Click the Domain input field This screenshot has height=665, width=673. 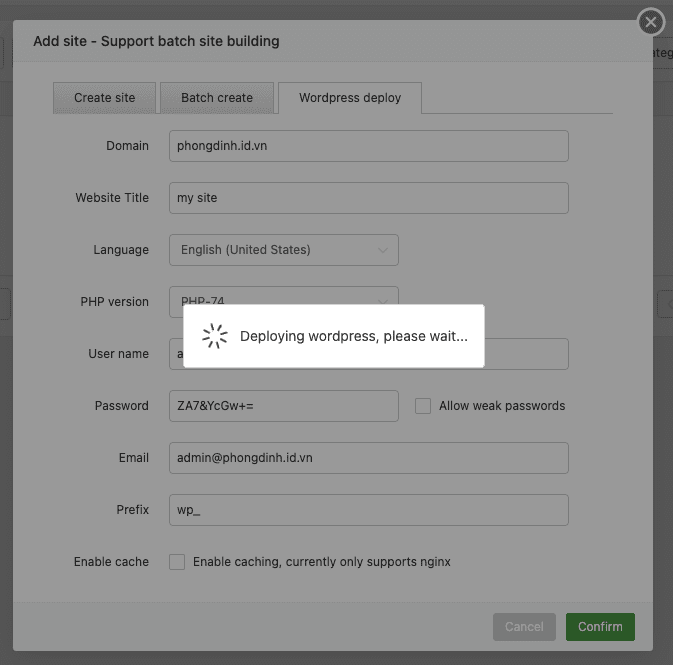369,146
